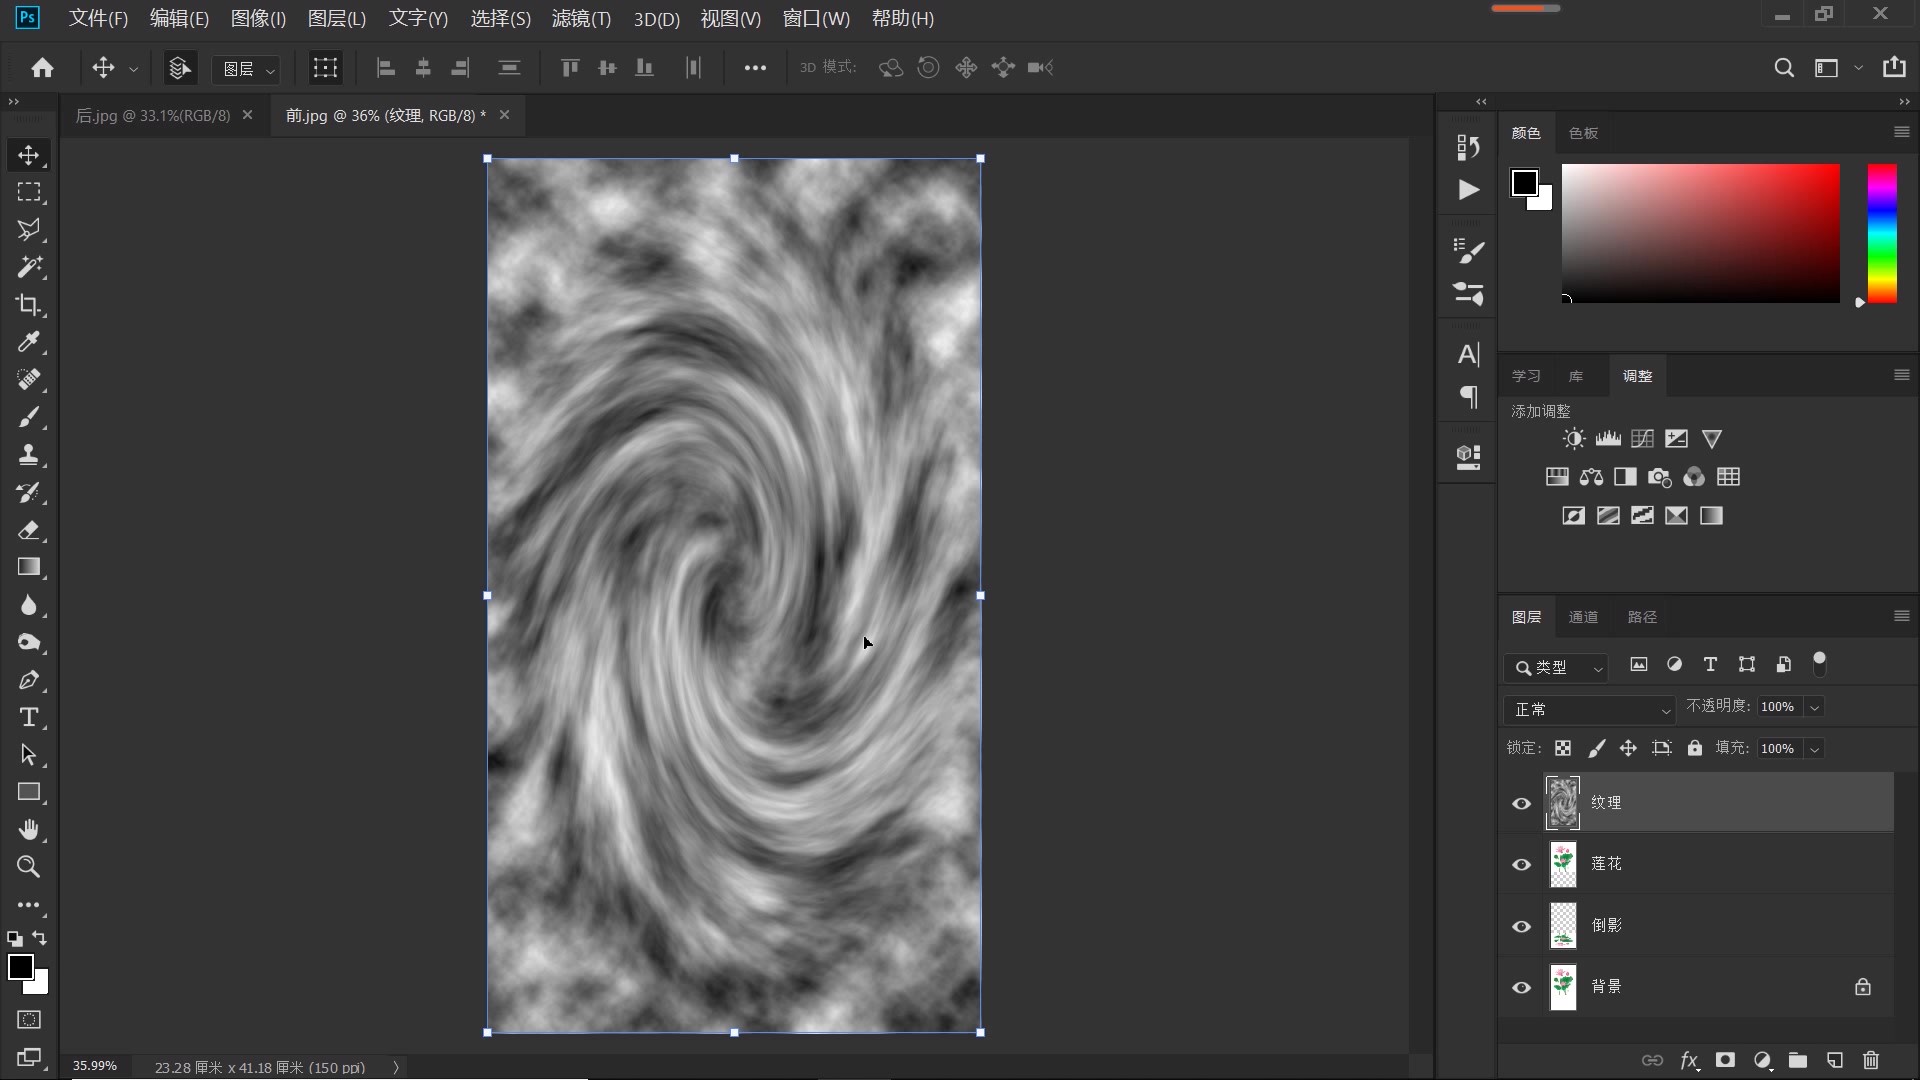
Task: Select the Crop tool
Action: tap(28, 305)
